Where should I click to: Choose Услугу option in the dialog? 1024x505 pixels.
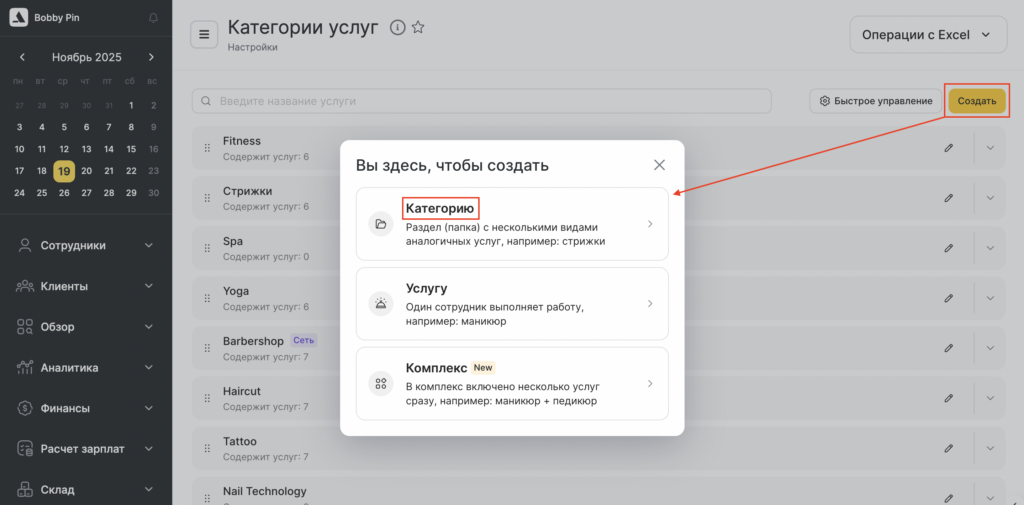512,303
